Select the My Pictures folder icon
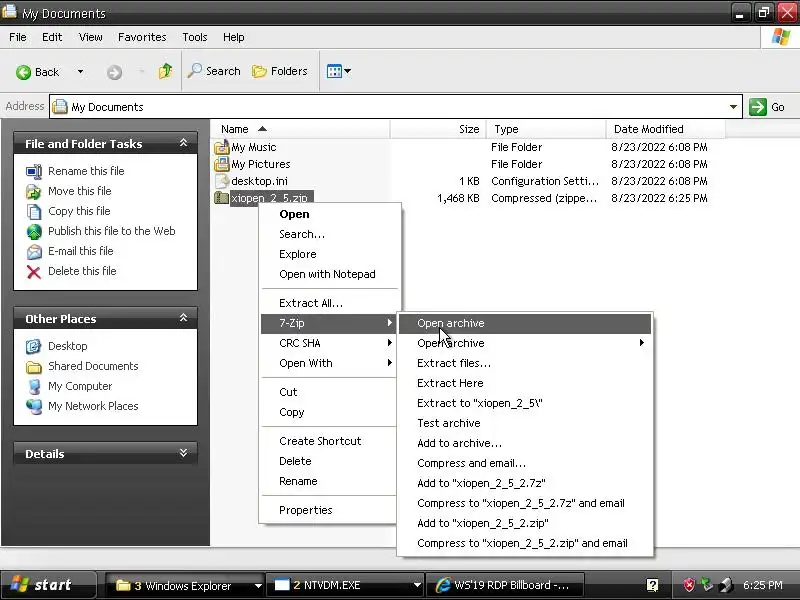Image resolution: width=800 pixels, height=600 pixels. [x=221, y=164]
